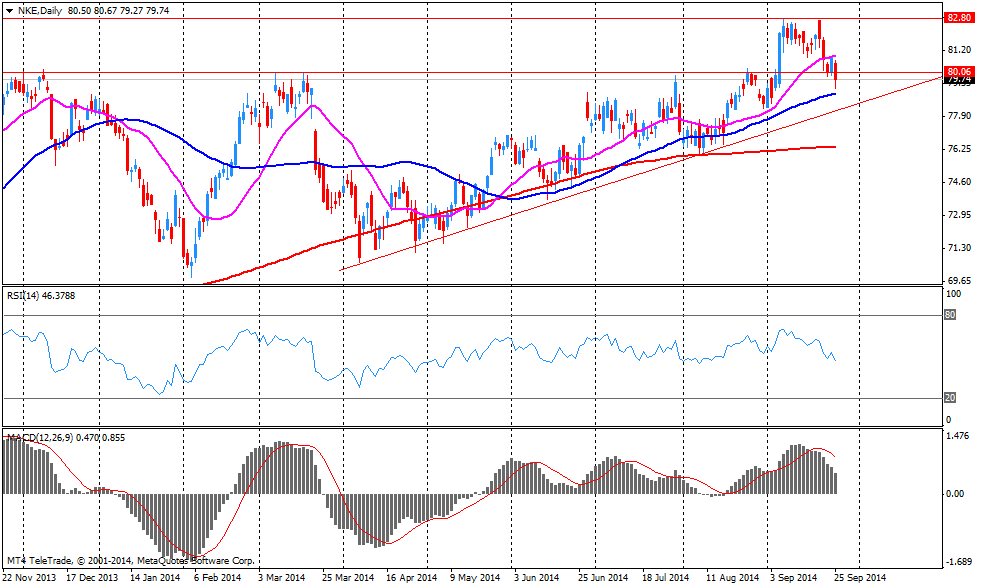982x586 pixels.
Task: Click the 20 level marker on RSI scale
Action: 949,398
